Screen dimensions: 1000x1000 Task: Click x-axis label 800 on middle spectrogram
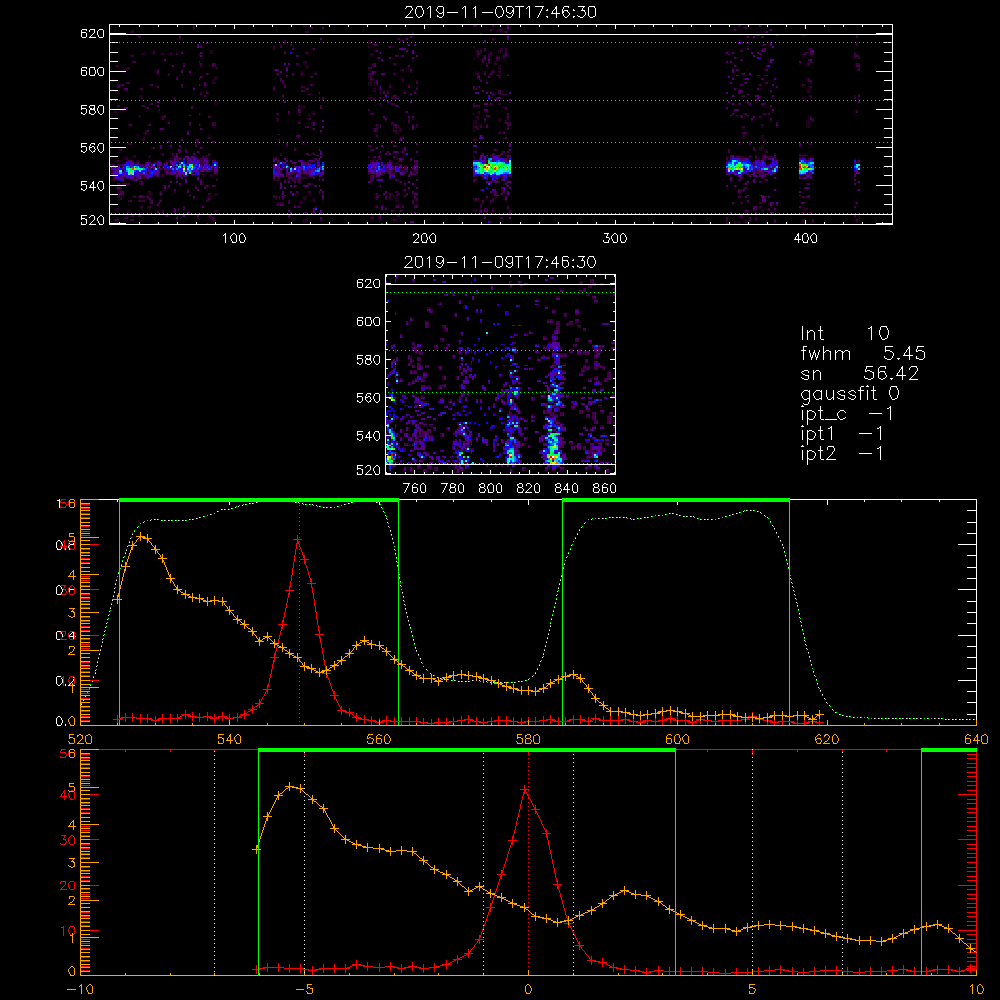490,489
